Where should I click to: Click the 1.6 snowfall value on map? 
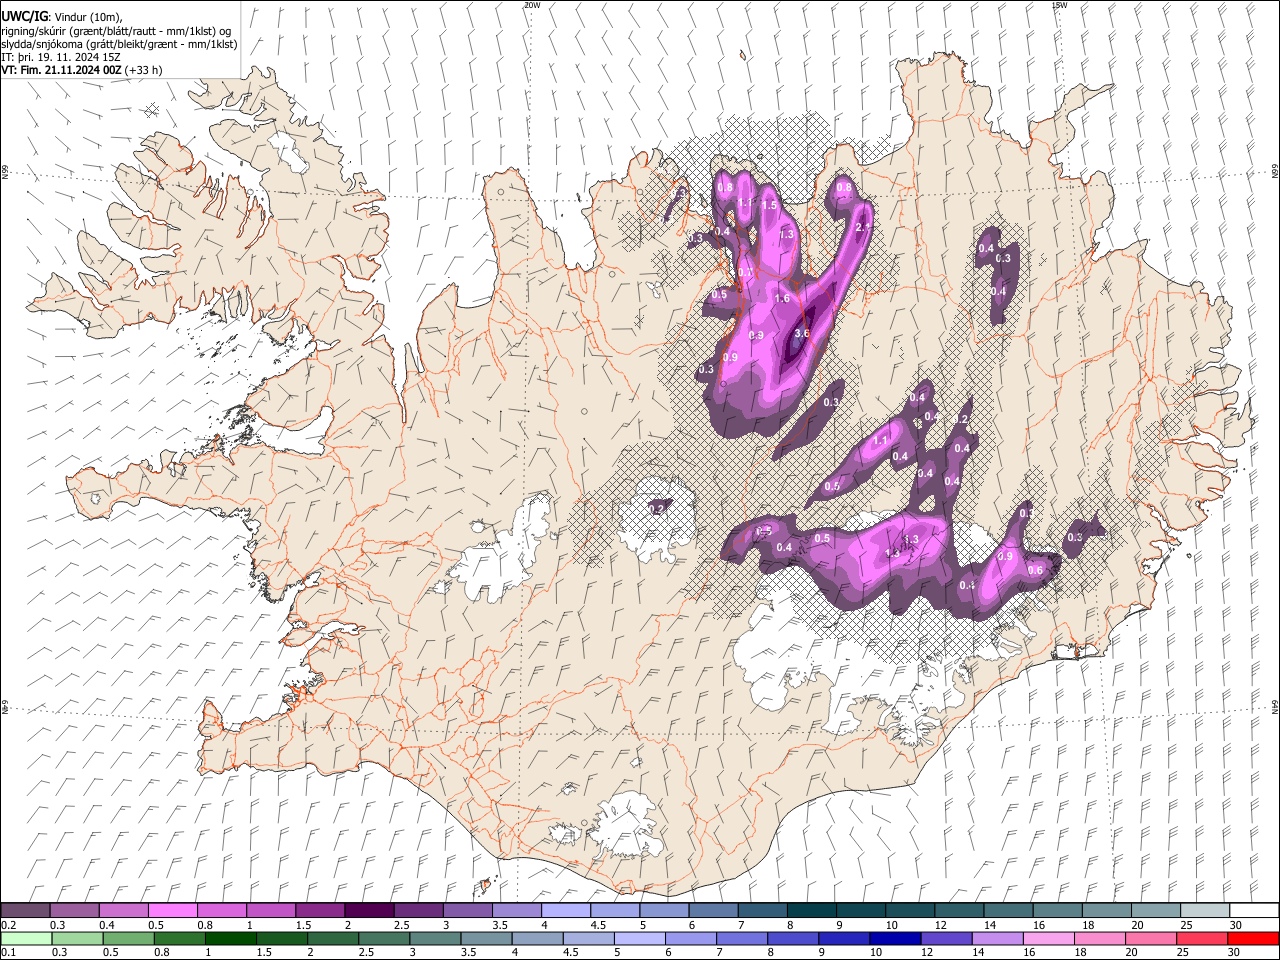click(782, 298)
